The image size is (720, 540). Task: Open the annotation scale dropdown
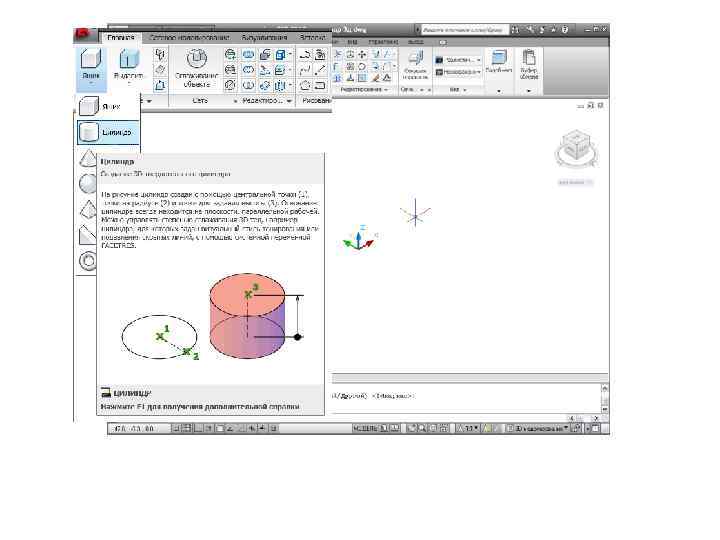click(x=468, y=428)
